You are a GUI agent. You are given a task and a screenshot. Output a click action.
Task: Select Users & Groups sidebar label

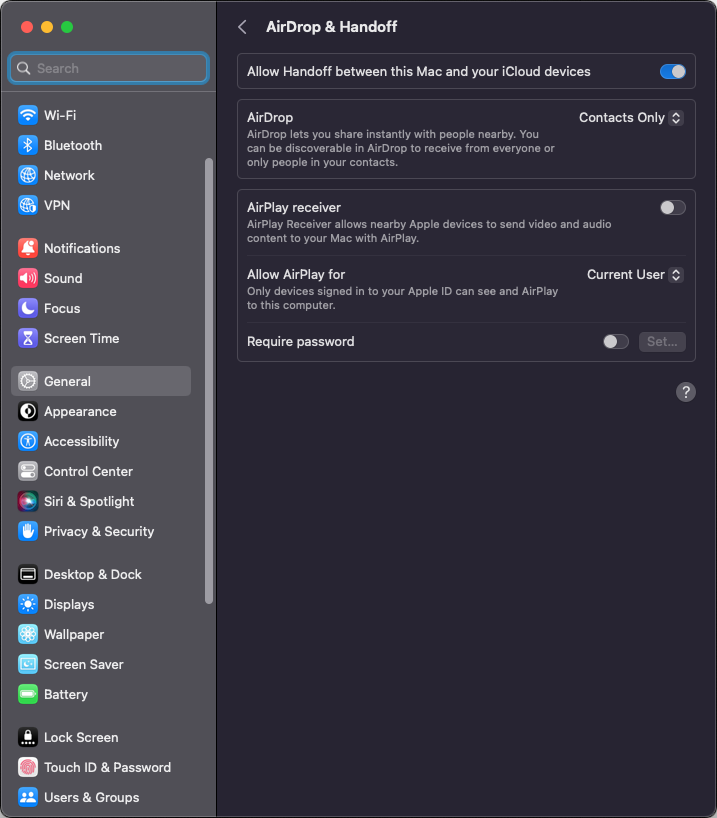(91, 798)
